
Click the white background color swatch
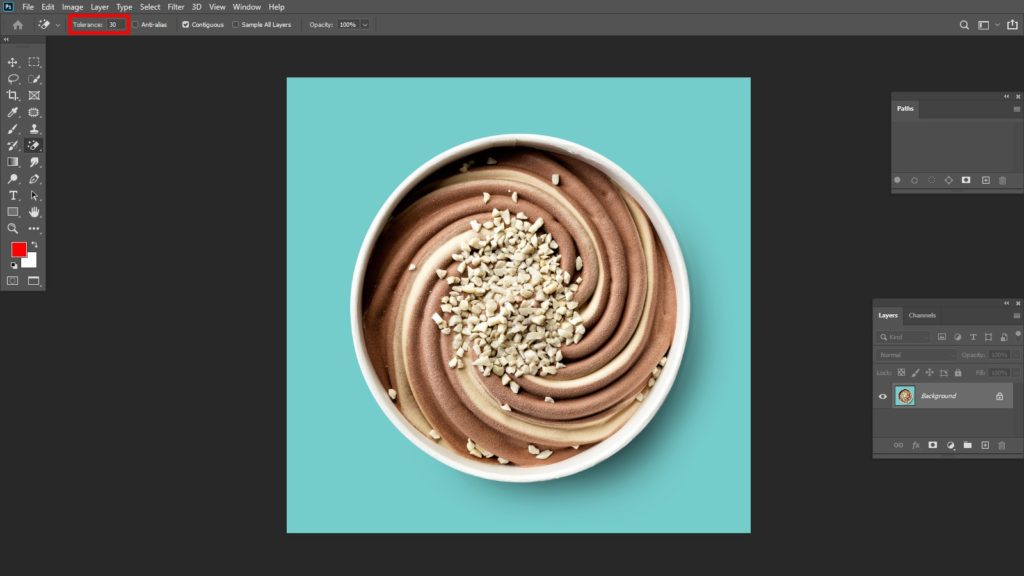click(x=31, y=262)
